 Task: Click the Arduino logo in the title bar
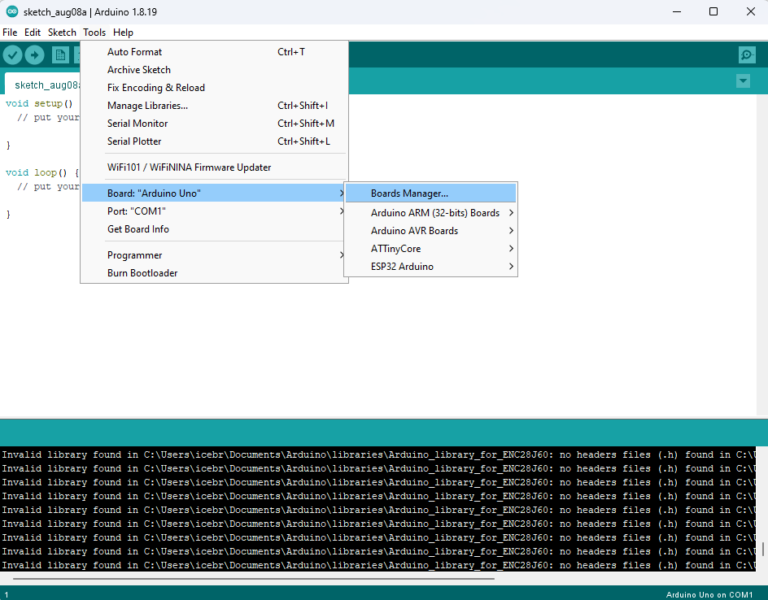pyautogui.click(x=11, y=11)
